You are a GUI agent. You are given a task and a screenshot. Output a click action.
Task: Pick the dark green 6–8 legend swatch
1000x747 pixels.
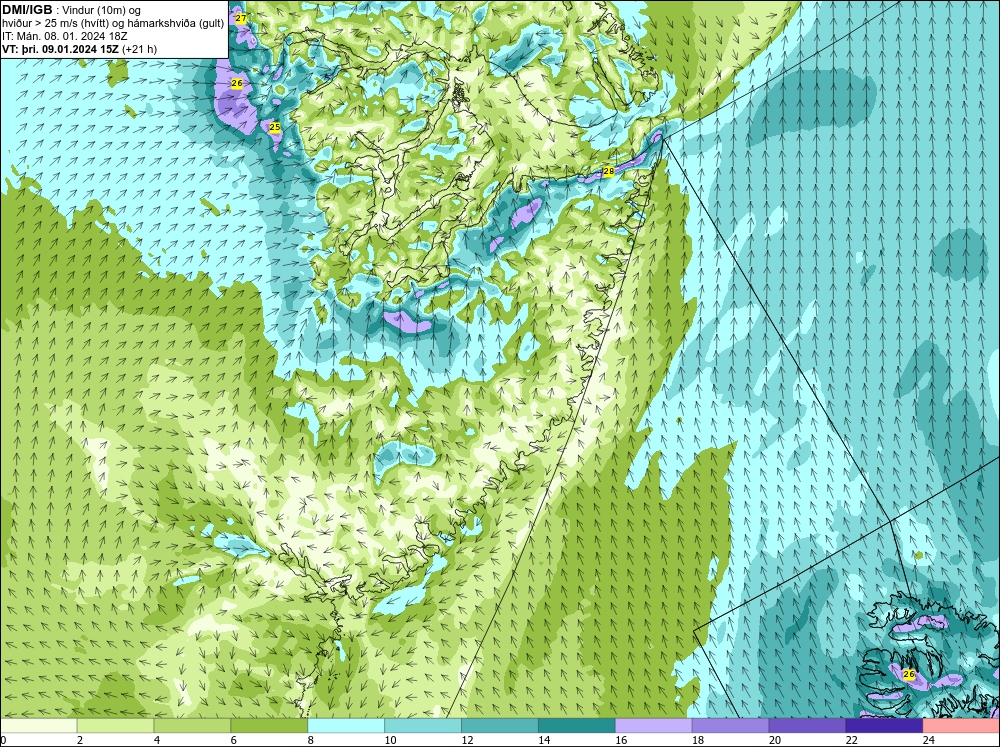click(x=269, y=725)
